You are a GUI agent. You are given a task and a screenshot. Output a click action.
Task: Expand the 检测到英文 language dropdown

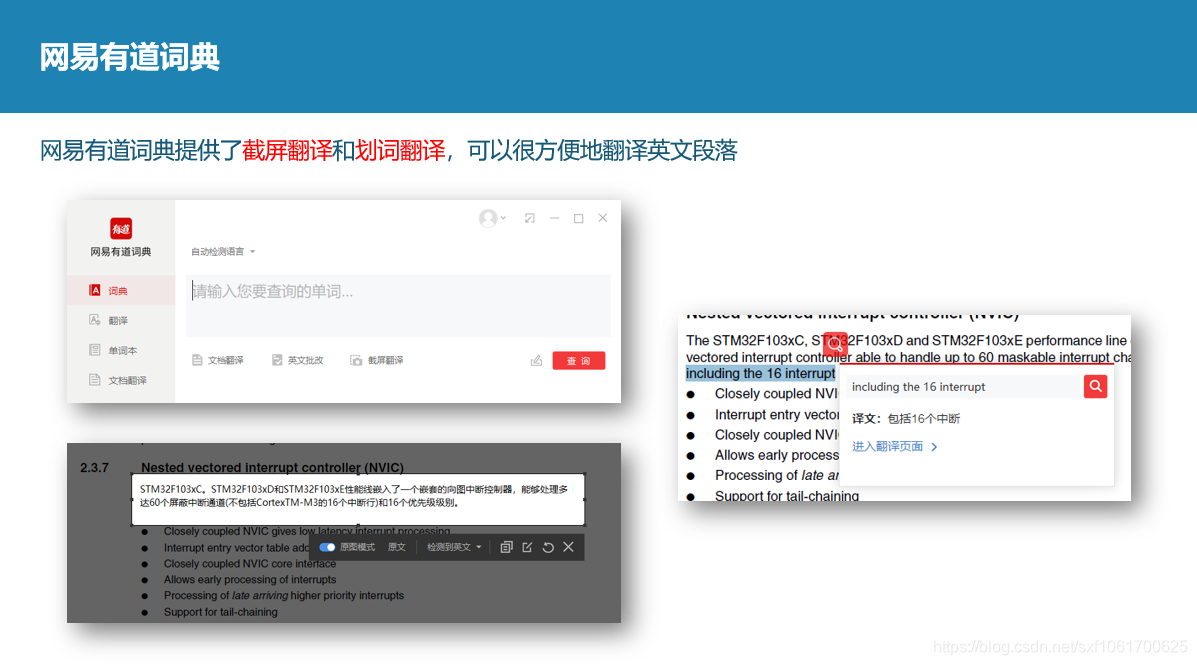[x=454, y=547]
